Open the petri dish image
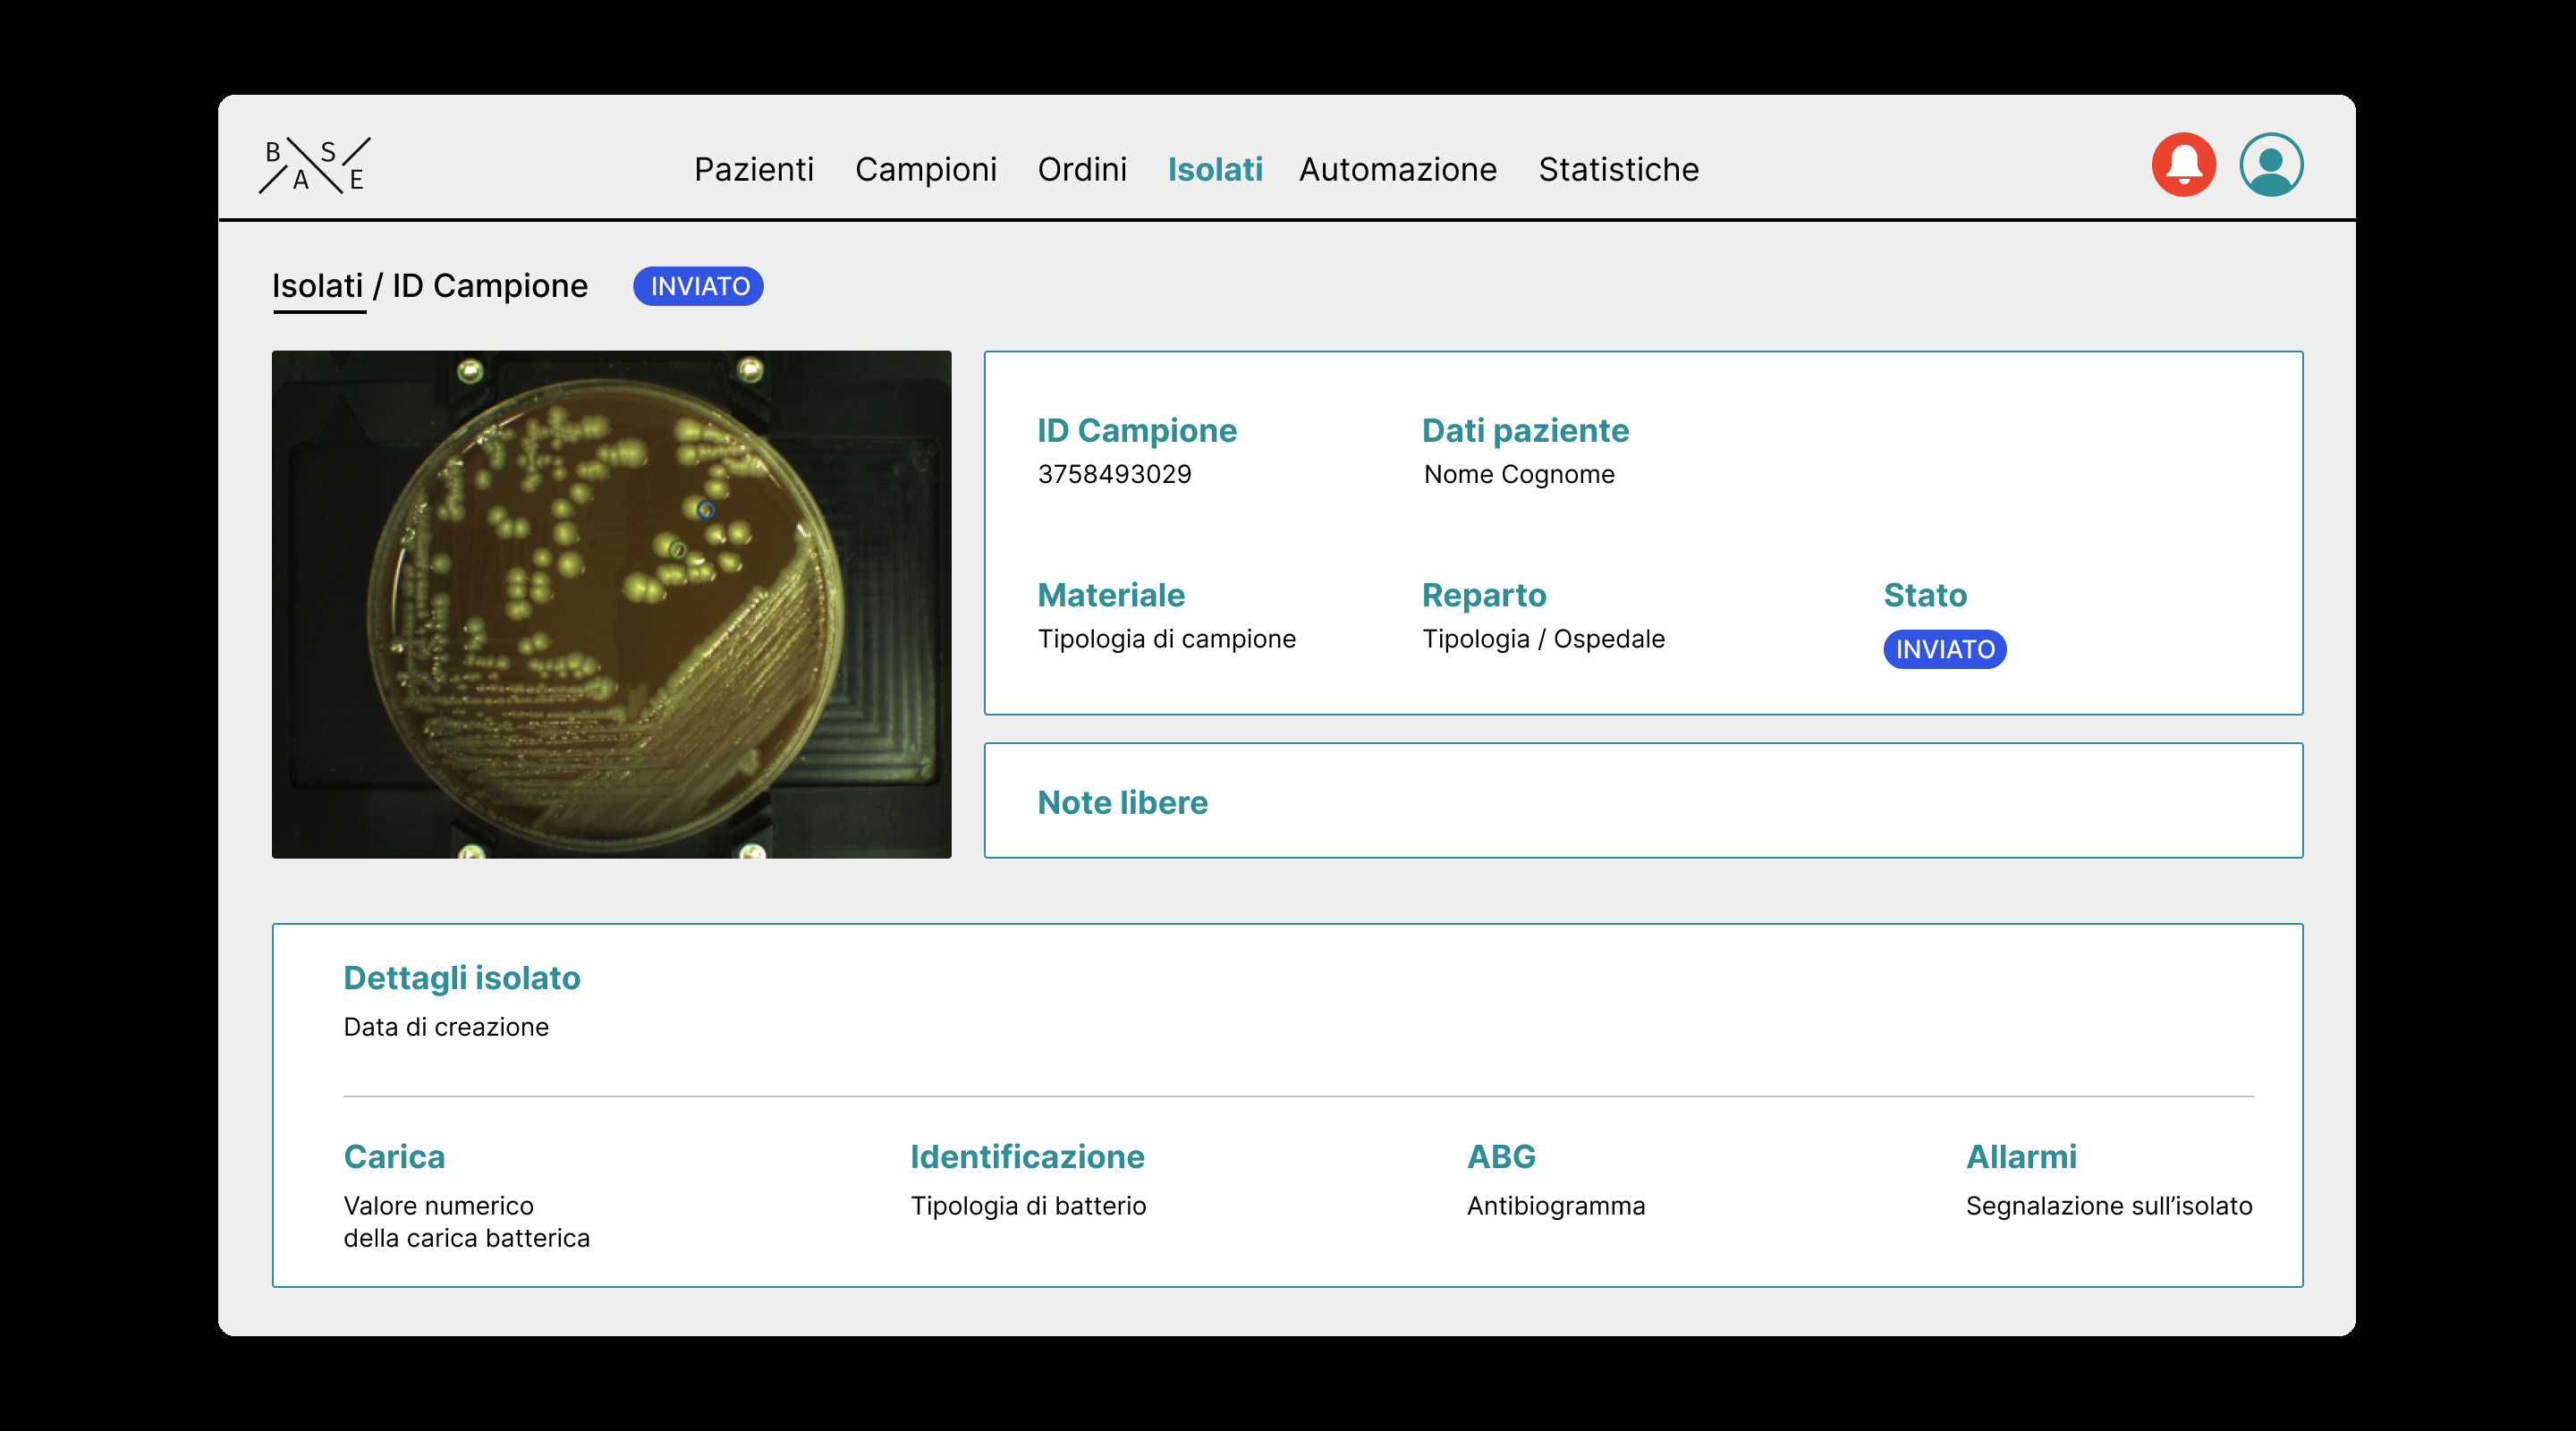Viewport: 2576px width, 1431px height. click(611, 604)
